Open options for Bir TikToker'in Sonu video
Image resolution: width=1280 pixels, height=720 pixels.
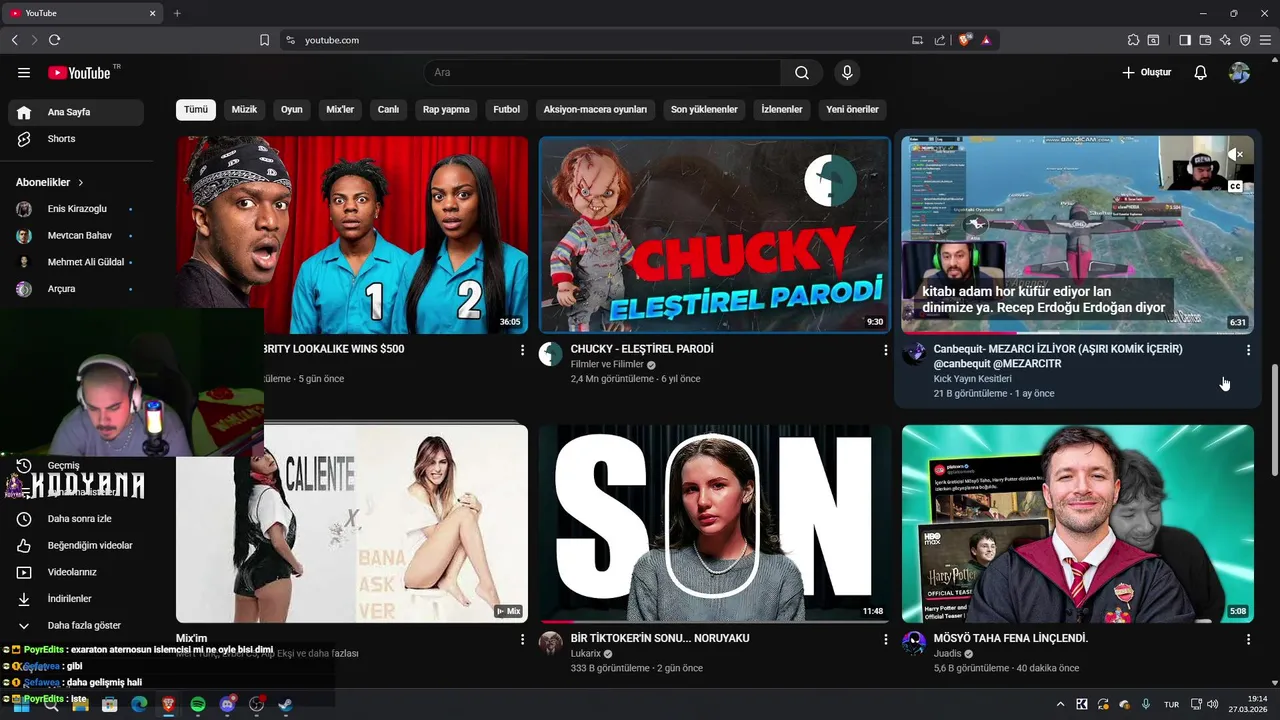click(885, 639)
